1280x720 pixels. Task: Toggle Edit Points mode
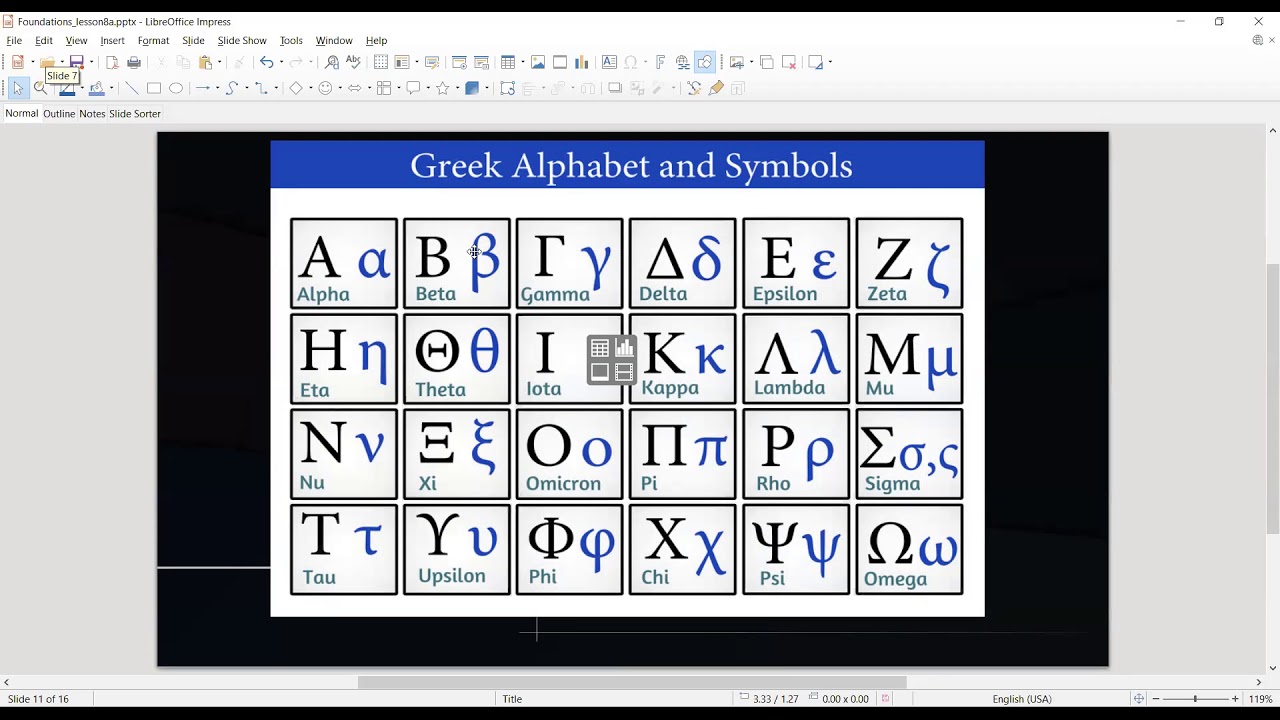pyautogui.click(x=694, y=88)
